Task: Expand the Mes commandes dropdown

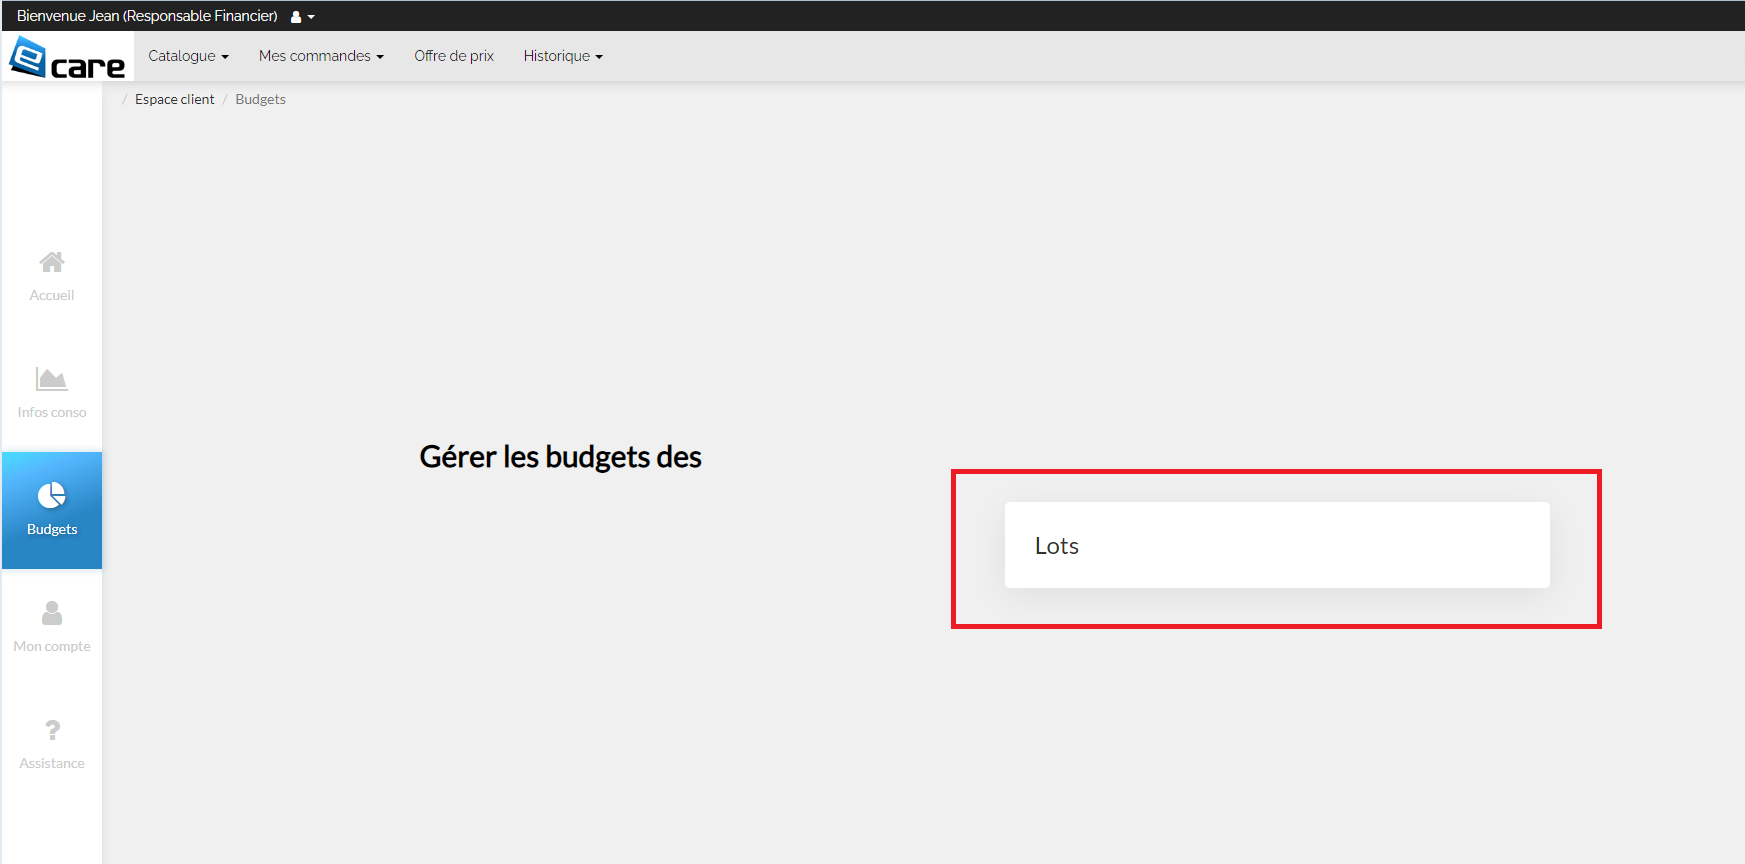Action: click(x=321, y=56)
